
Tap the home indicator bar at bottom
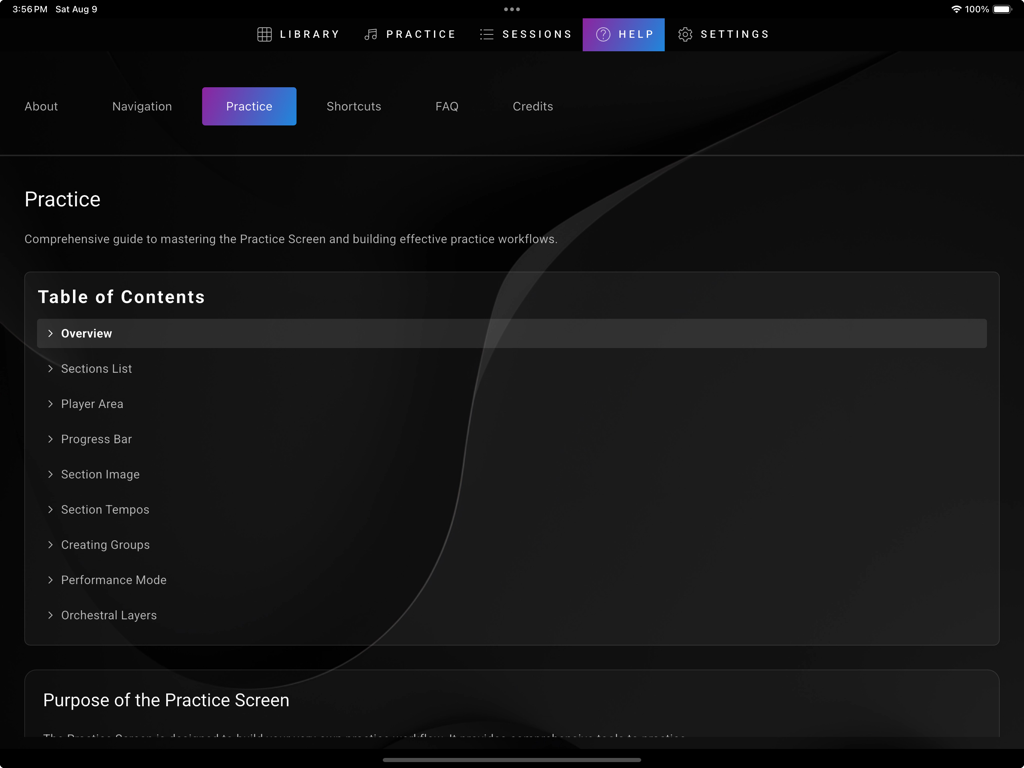pos(511,757)
